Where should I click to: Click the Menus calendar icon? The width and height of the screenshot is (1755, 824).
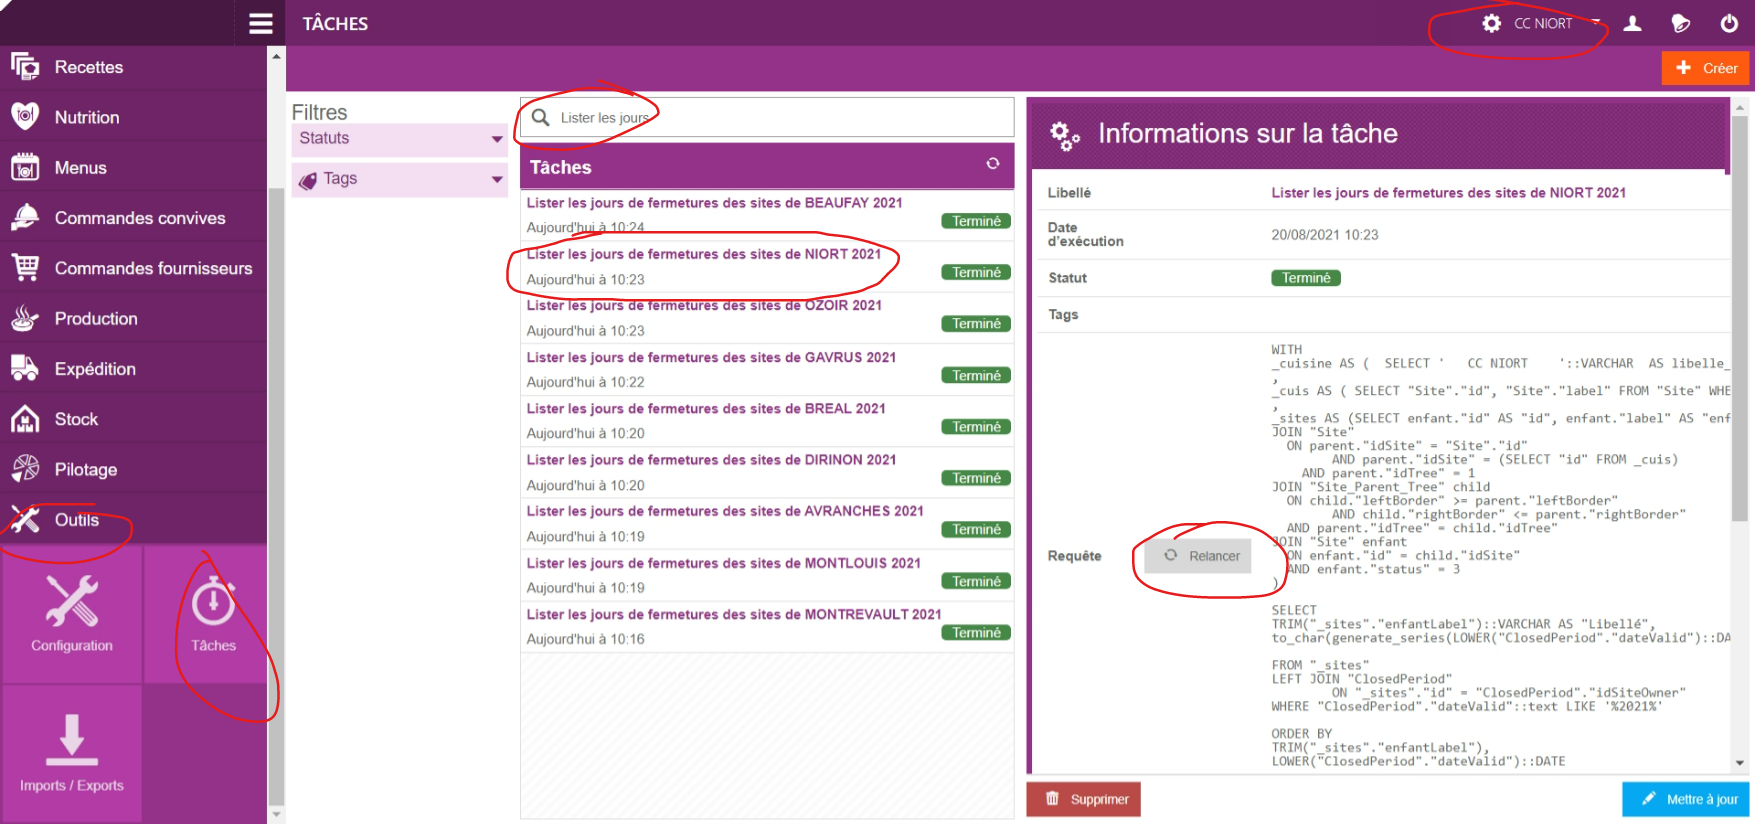coord(25,167)
